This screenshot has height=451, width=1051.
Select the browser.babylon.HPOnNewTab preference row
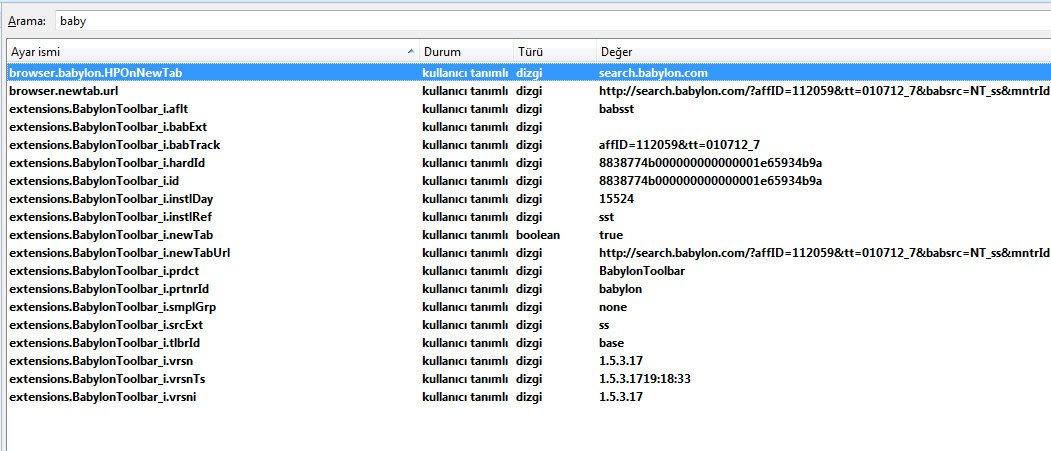click(528, 72)
